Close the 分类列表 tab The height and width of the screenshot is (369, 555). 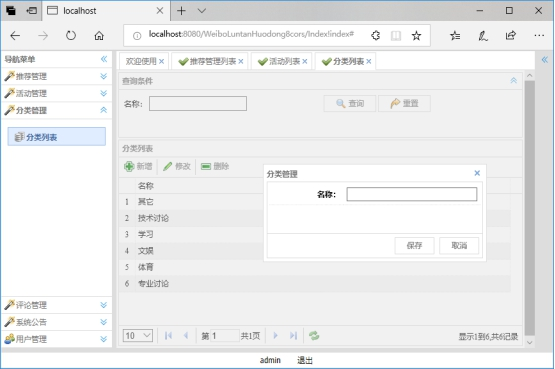[369, 61]
